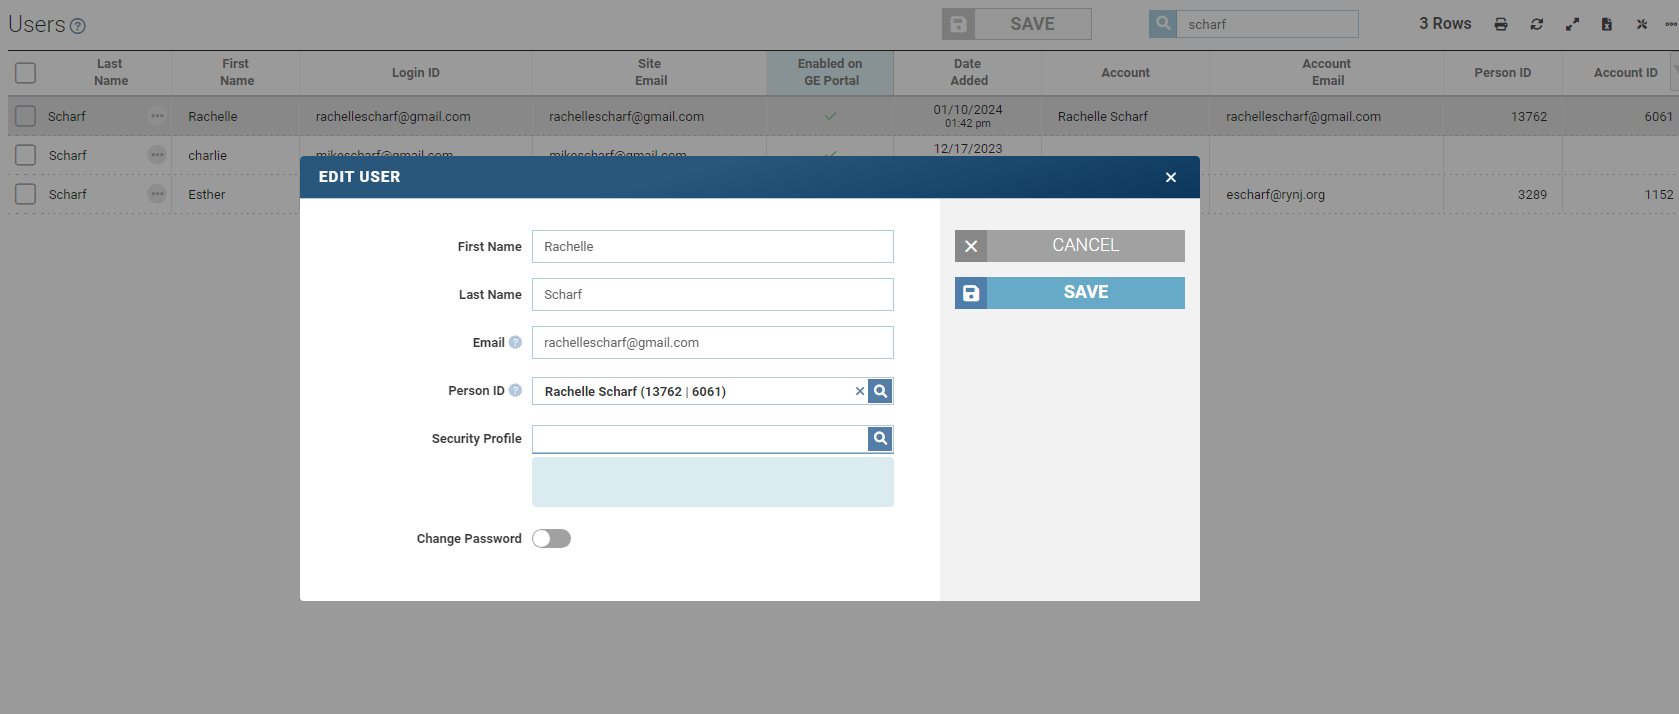Click the Security Profile input field
This screenshot has height=714, width=1679.
[x=700, y=439]
